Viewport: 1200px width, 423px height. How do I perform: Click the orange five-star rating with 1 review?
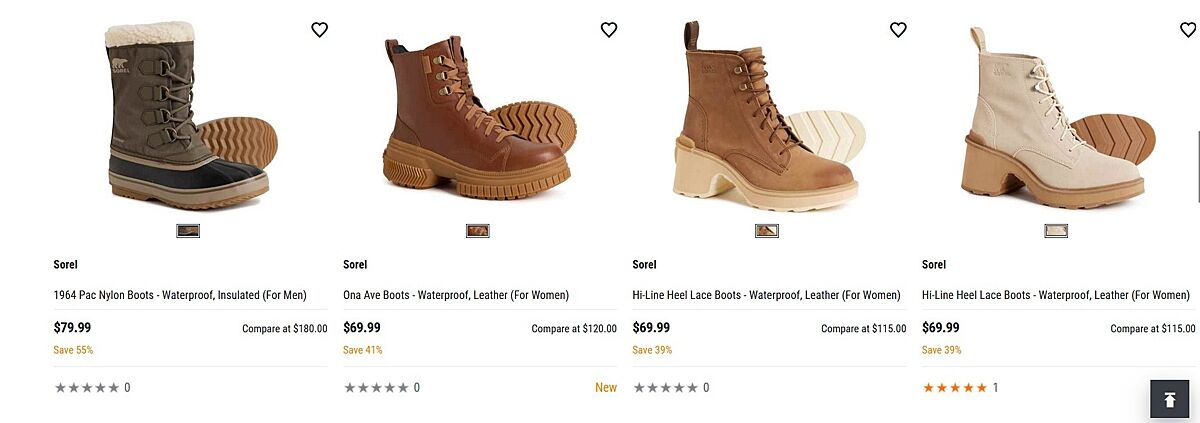(955, 388)
